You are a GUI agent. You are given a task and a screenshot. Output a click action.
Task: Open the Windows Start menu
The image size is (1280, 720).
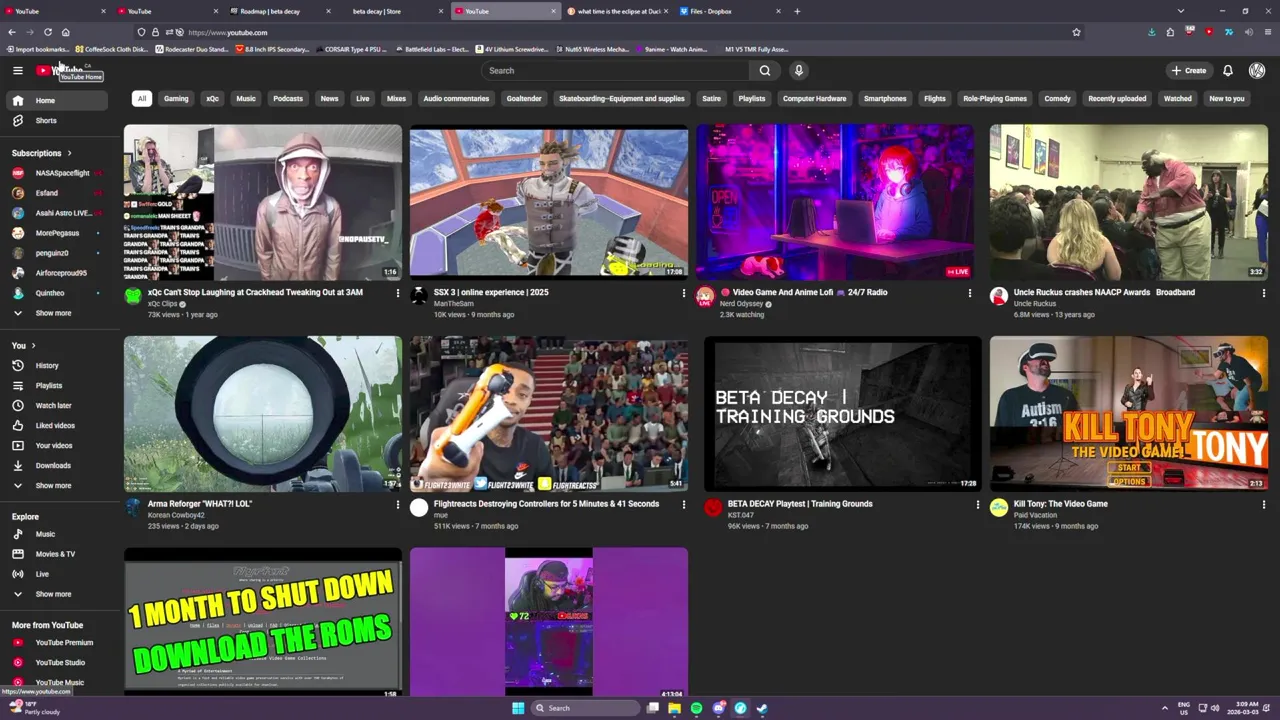pyautogui.click(x=518, y=708)
